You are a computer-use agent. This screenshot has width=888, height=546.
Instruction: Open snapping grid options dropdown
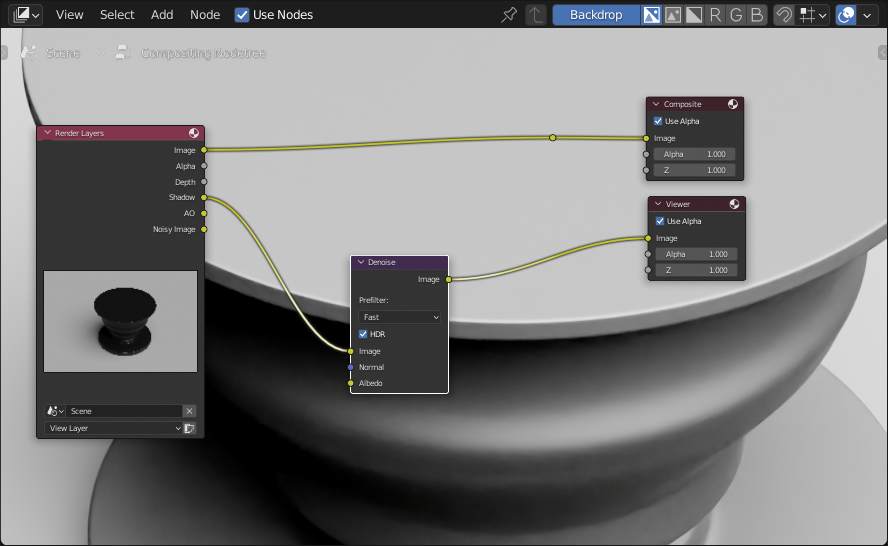[813, 15]
